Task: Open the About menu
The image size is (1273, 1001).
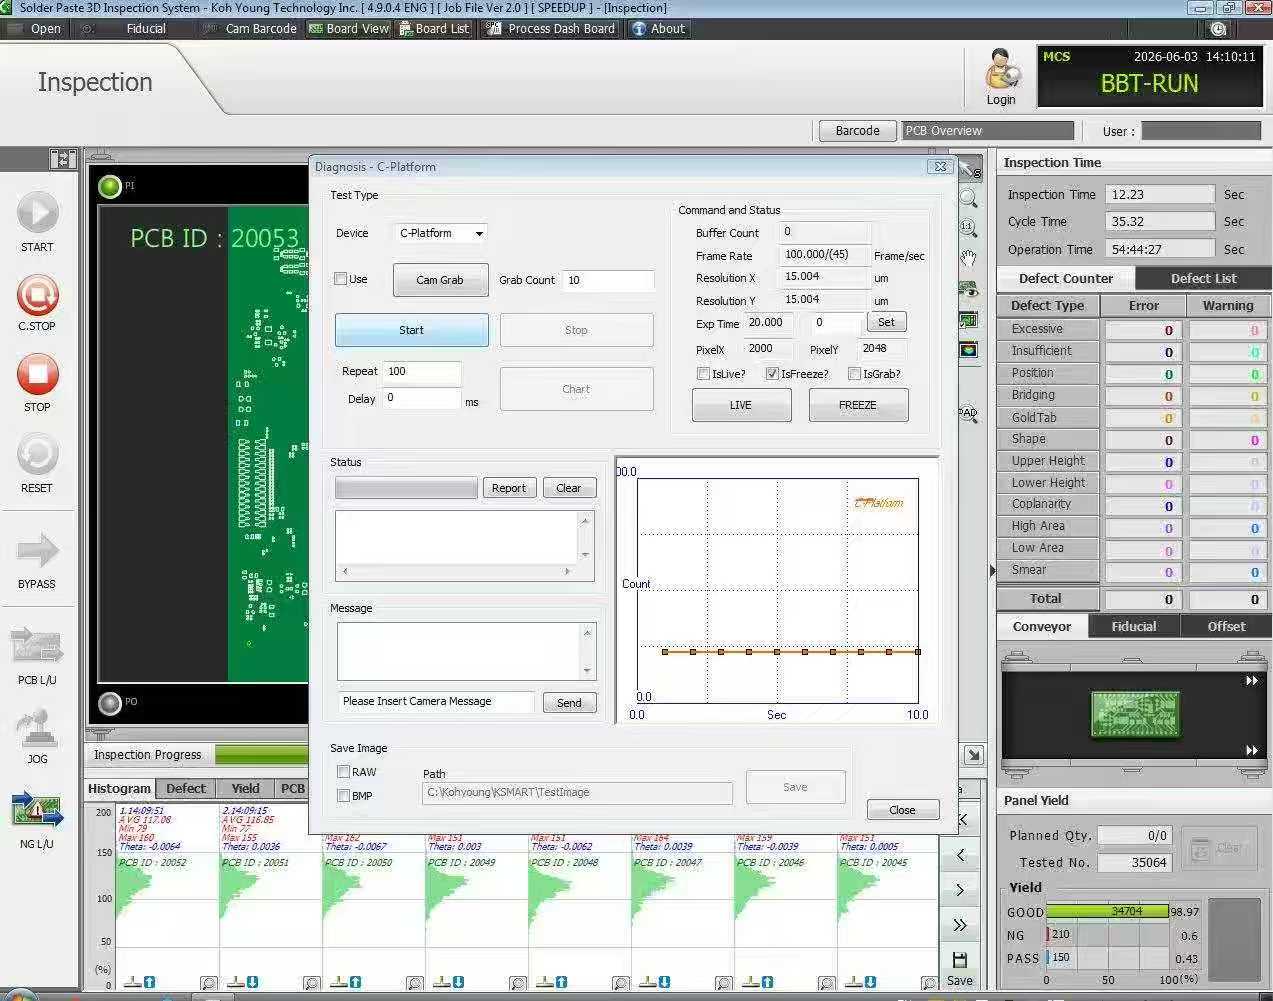Action: coord(658,29)
